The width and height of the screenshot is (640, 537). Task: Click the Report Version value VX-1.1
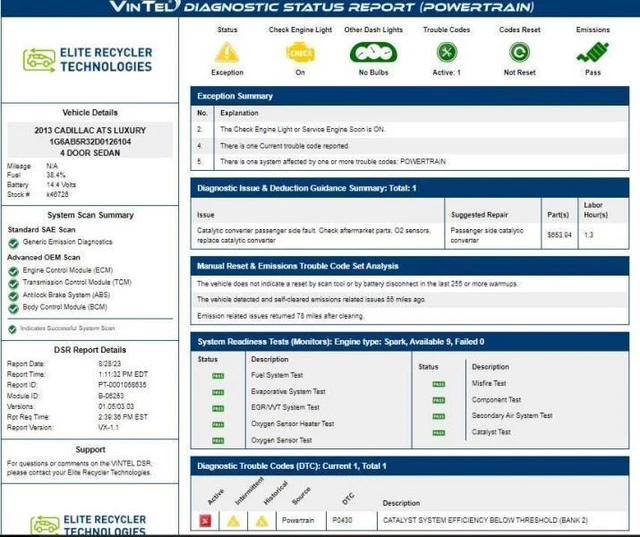108,428
